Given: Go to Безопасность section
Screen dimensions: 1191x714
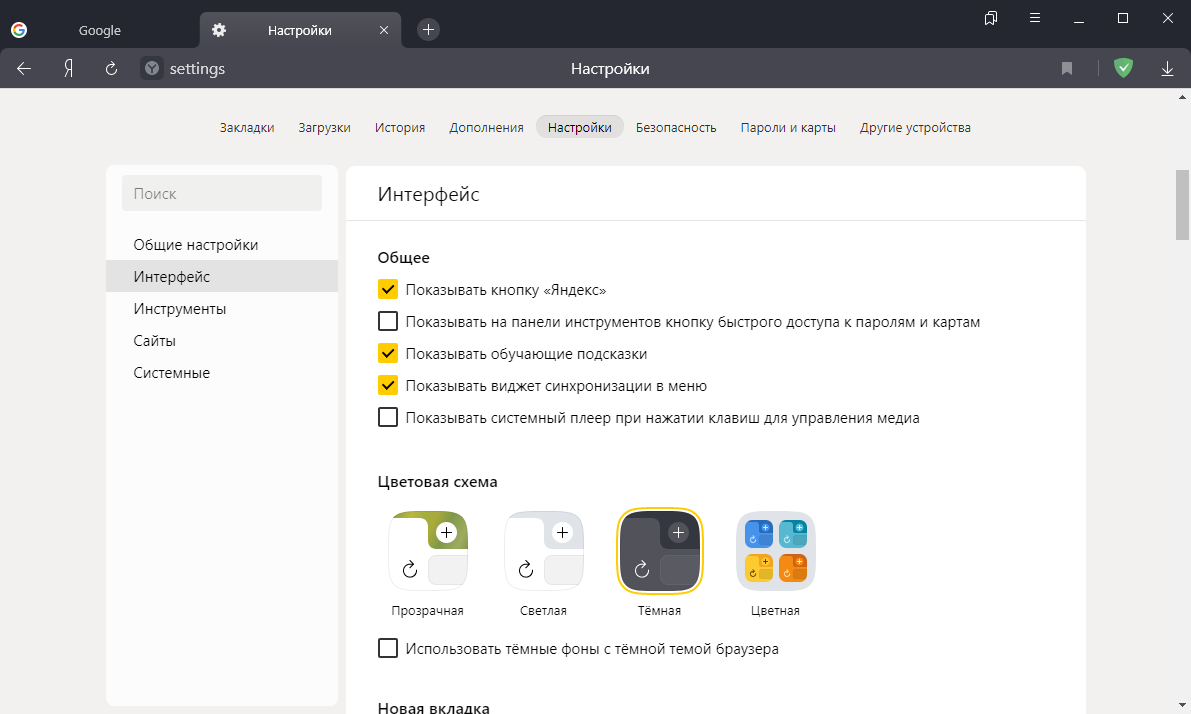Looking at the screenshot, I should pos(676,127).
